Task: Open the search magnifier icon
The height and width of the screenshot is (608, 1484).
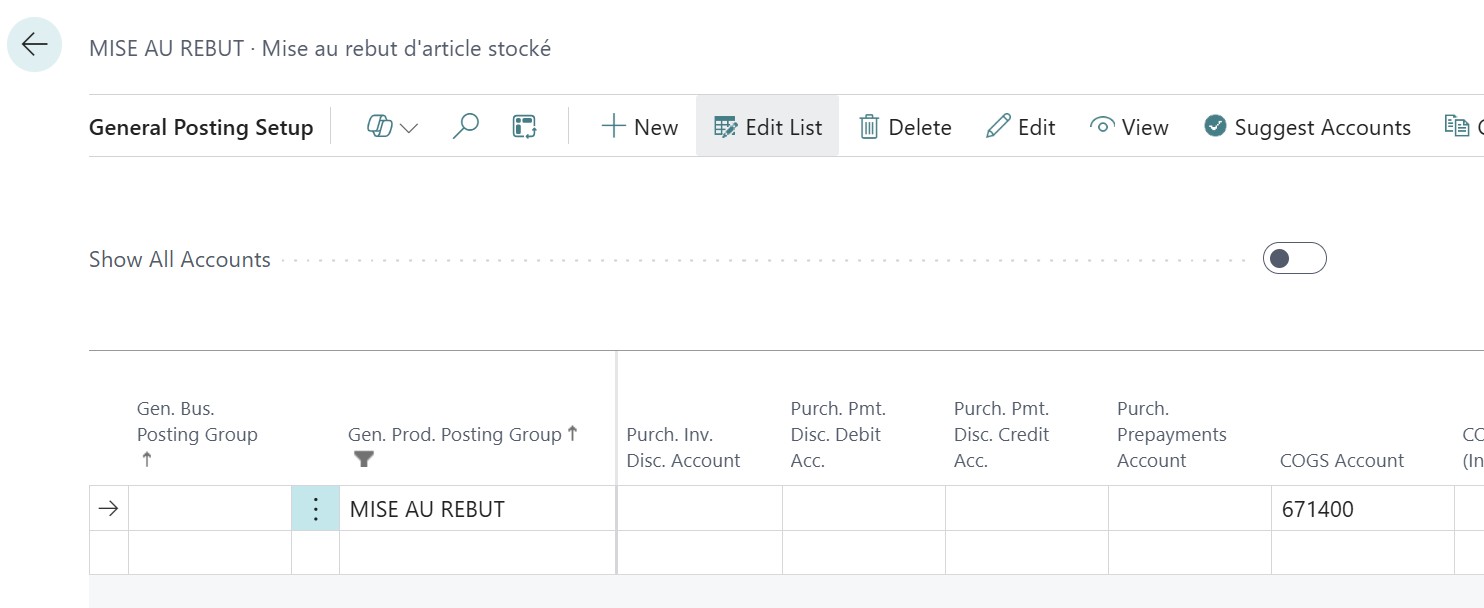Action: point(464,126)
